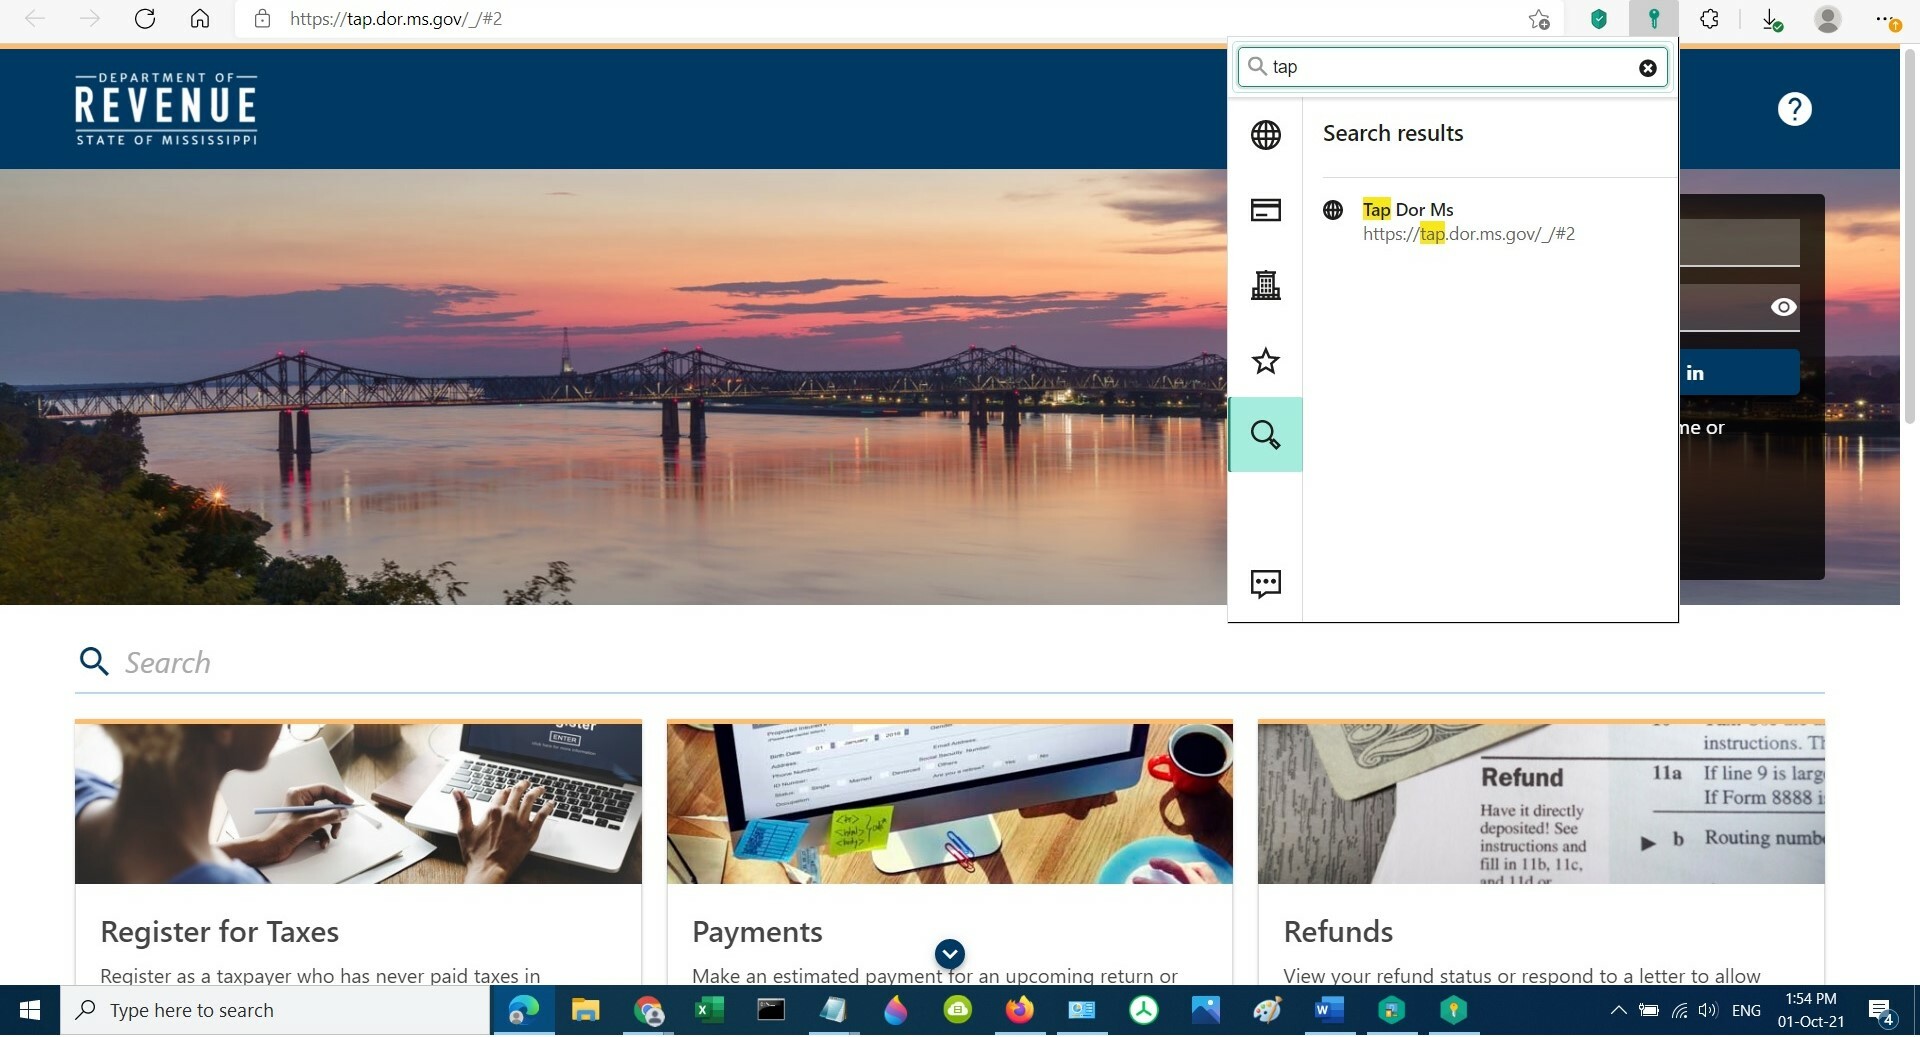Click the scroll-down chevron circle button

pyautogui.click(x=950, y=954)
